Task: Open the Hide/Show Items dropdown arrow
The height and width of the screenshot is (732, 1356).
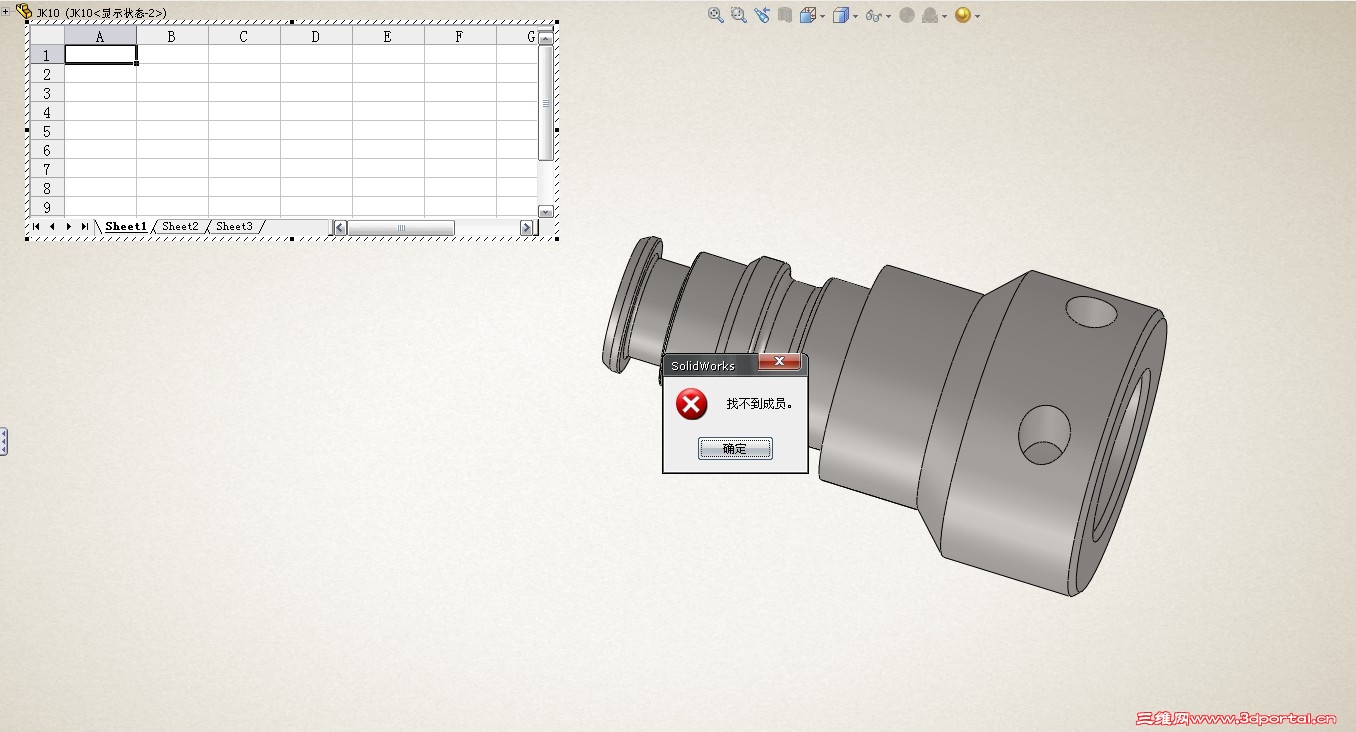Action: click(x=888, y=16)
